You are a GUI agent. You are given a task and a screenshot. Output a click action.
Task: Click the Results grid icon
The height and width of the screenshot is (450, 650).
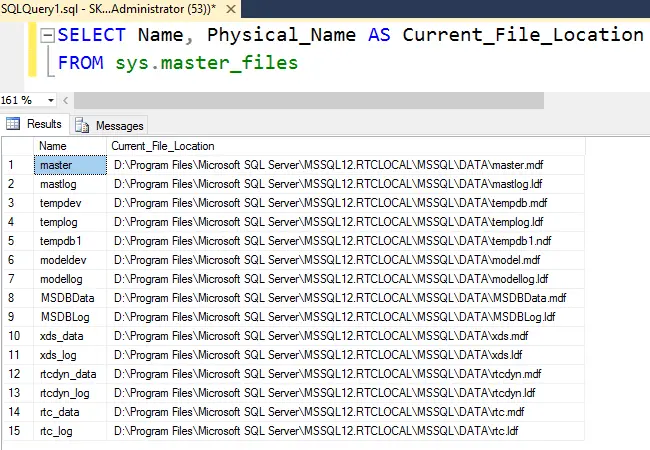pyautogui.click(x=13, y=123)
